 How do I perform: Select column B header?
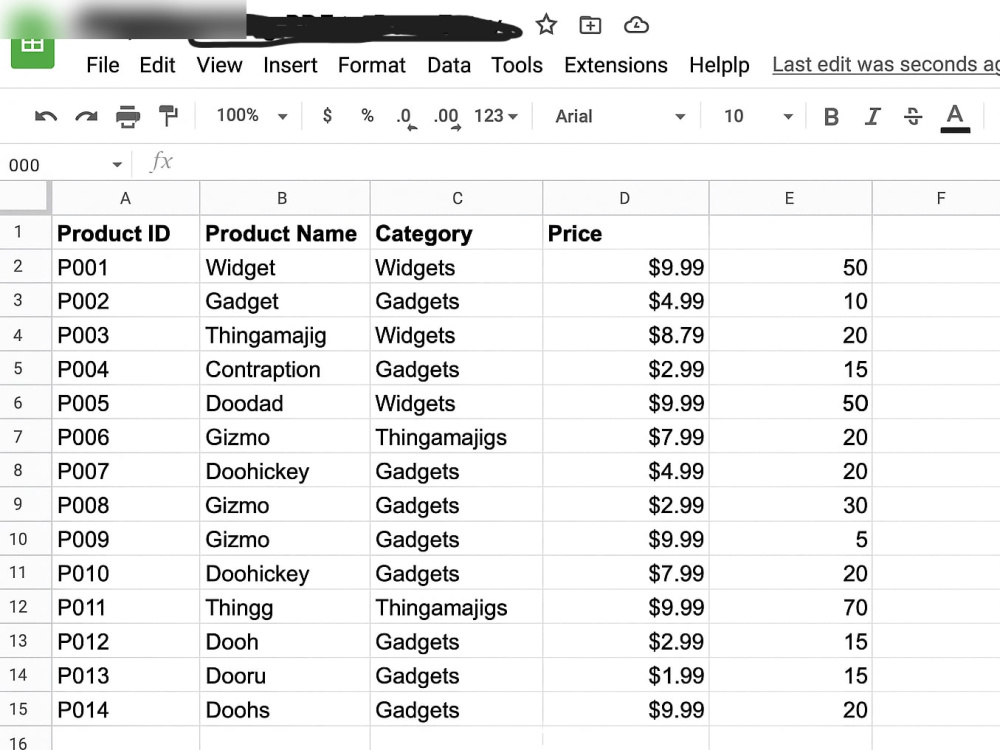click(284, 198)
